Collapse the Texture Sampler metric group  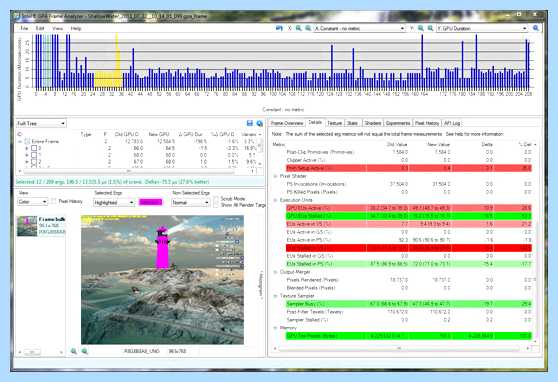click(x=275, y=296)
